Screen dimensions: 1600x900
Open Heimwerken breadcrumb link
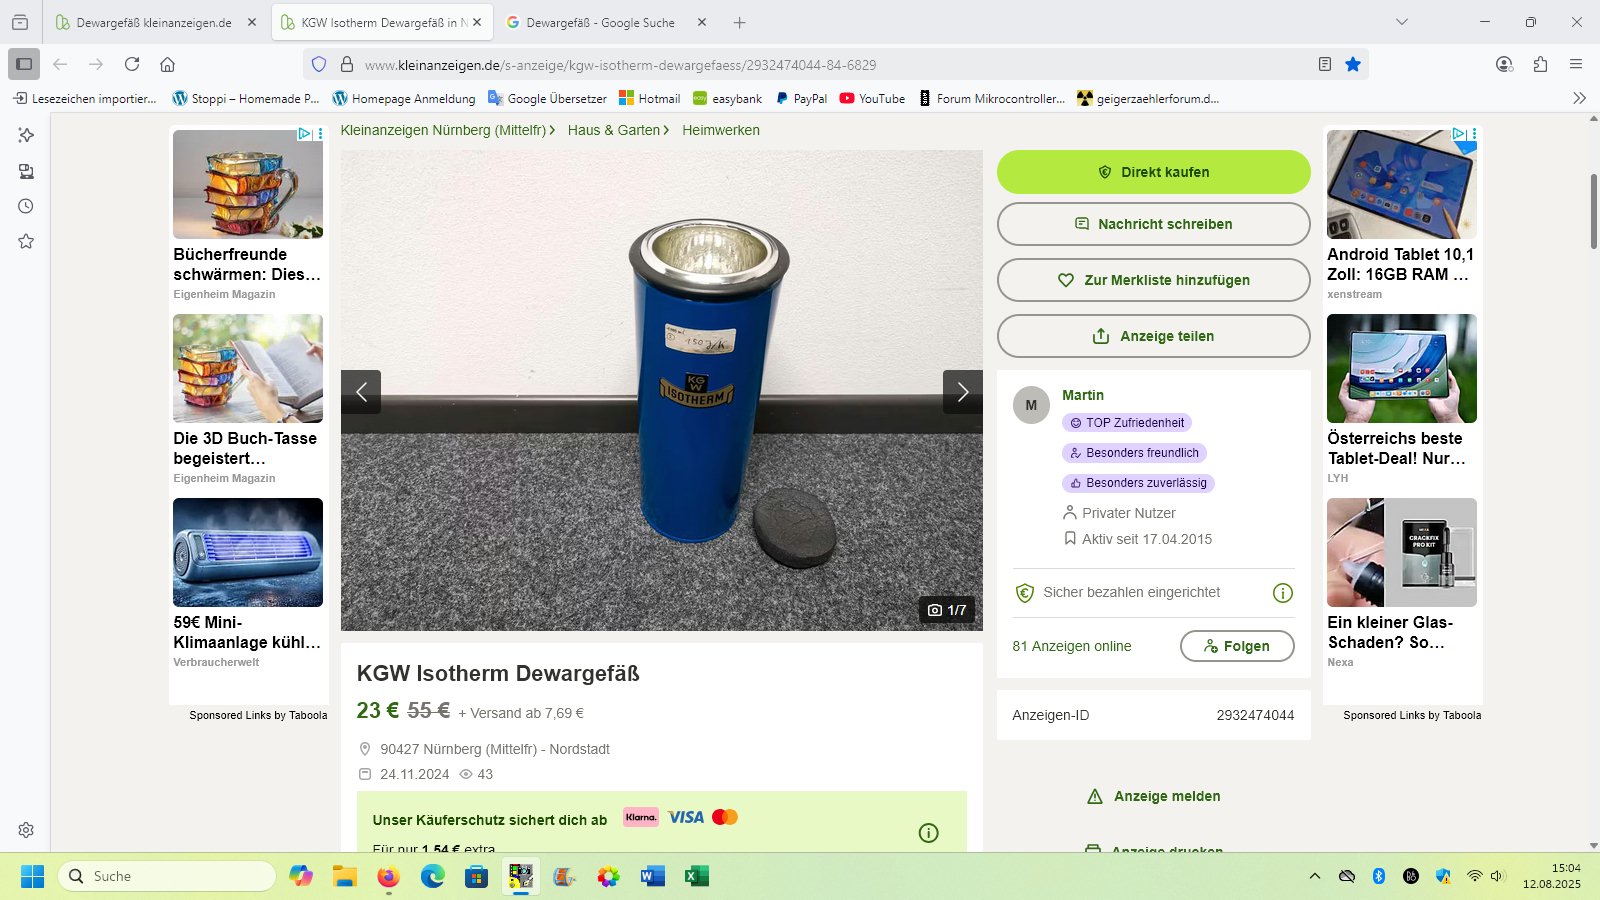[721, 130]
